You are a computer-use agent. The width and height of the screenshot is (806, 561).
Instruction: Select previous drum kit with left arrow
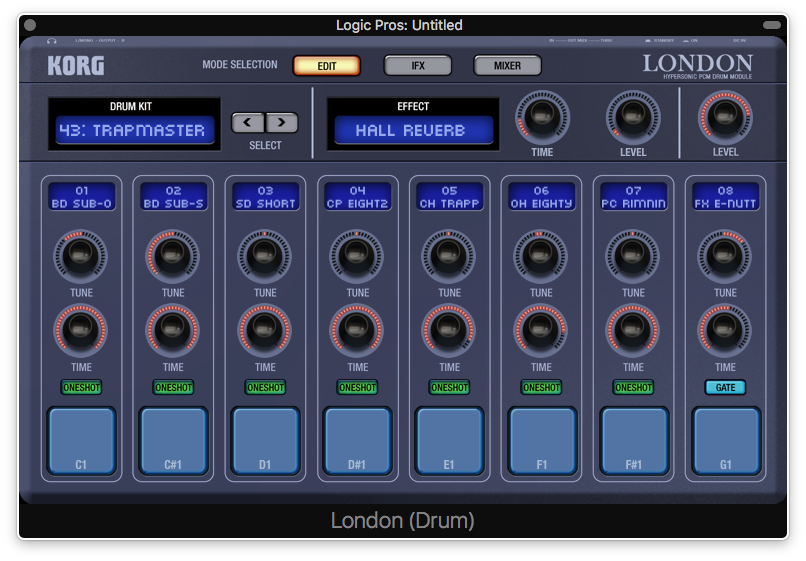point(248,123)
